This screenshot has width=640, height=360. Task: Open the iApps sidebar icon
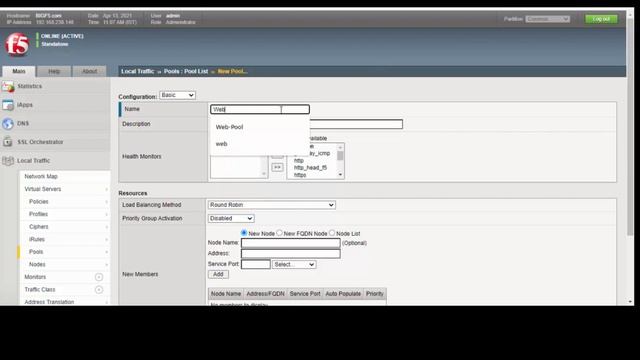(8, 105)
